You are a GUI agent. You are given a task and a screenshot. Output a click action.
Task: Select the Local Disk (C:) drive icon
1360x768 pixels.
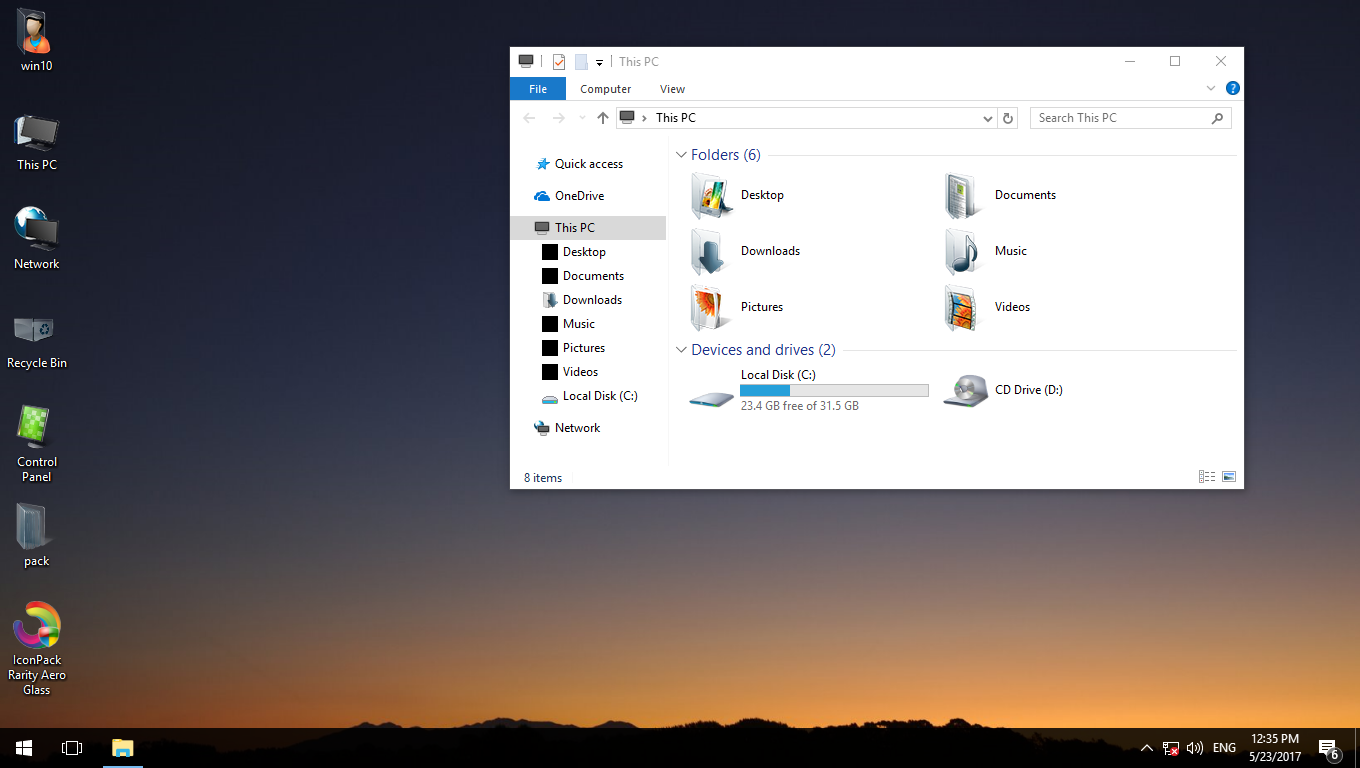(712, 397)
